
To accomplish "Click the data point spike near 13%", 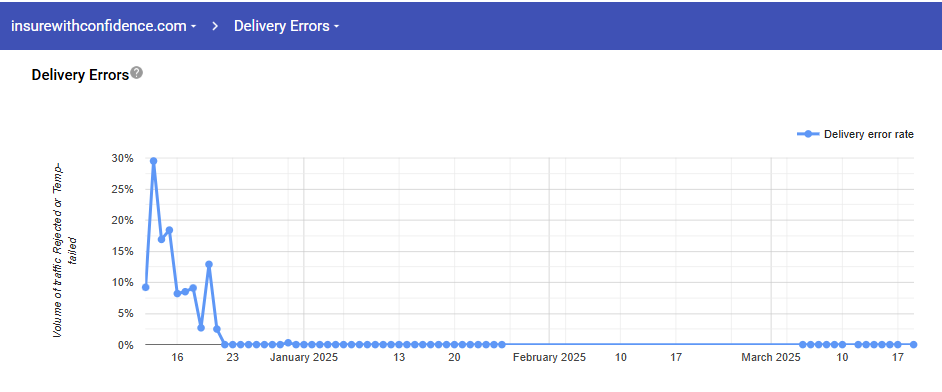I will (208, 264).
